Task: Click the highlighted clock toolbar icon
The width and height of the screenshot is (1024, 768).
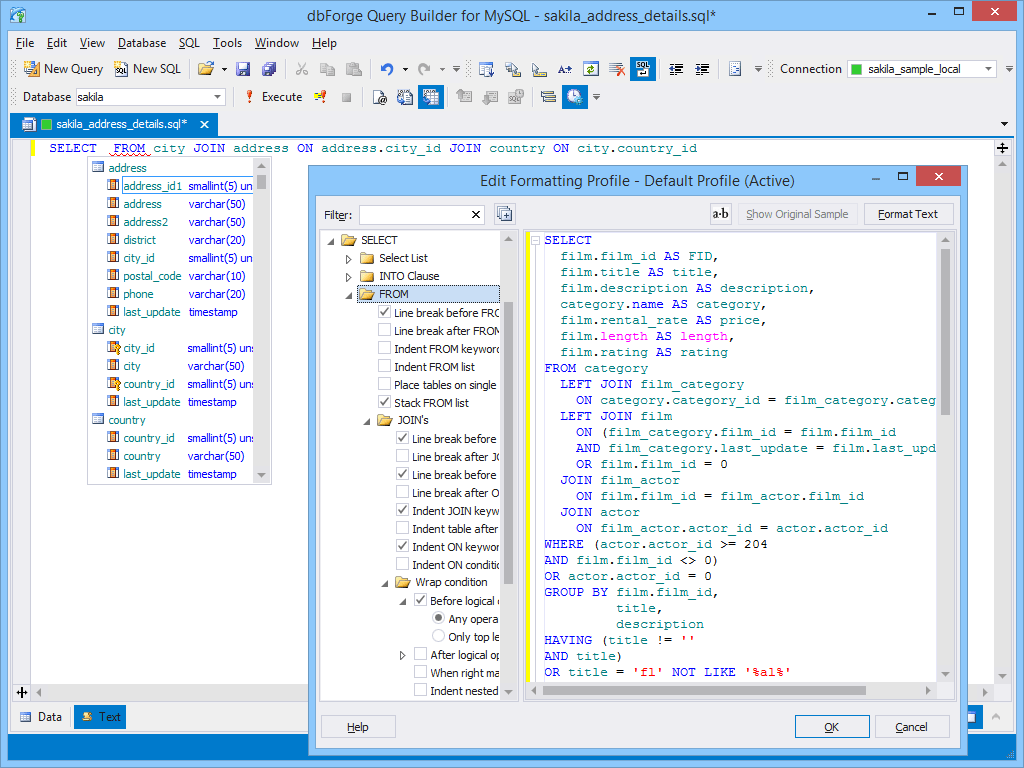Action: point(574,97)
